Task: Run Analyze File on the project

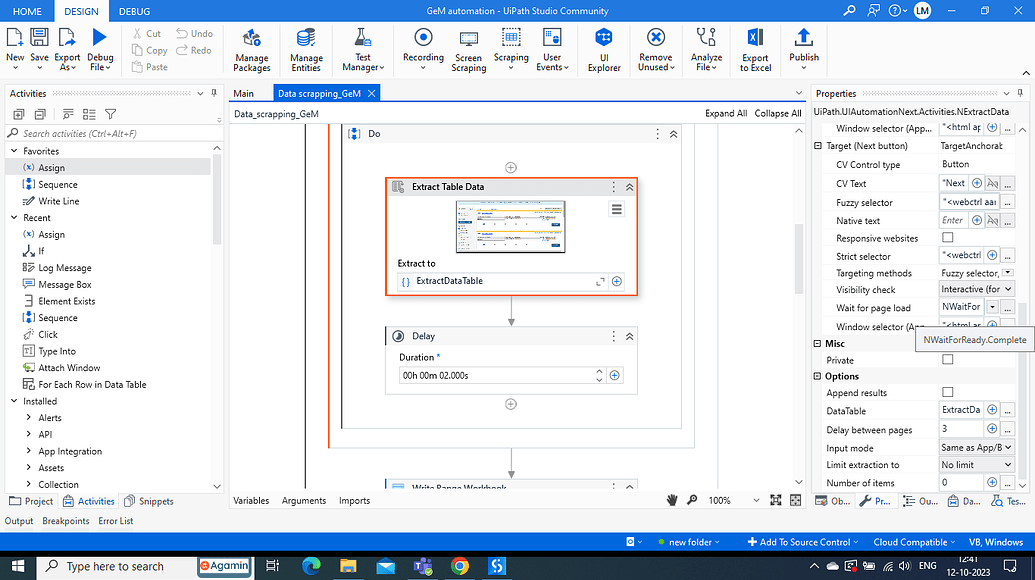Action: point(706,50)
